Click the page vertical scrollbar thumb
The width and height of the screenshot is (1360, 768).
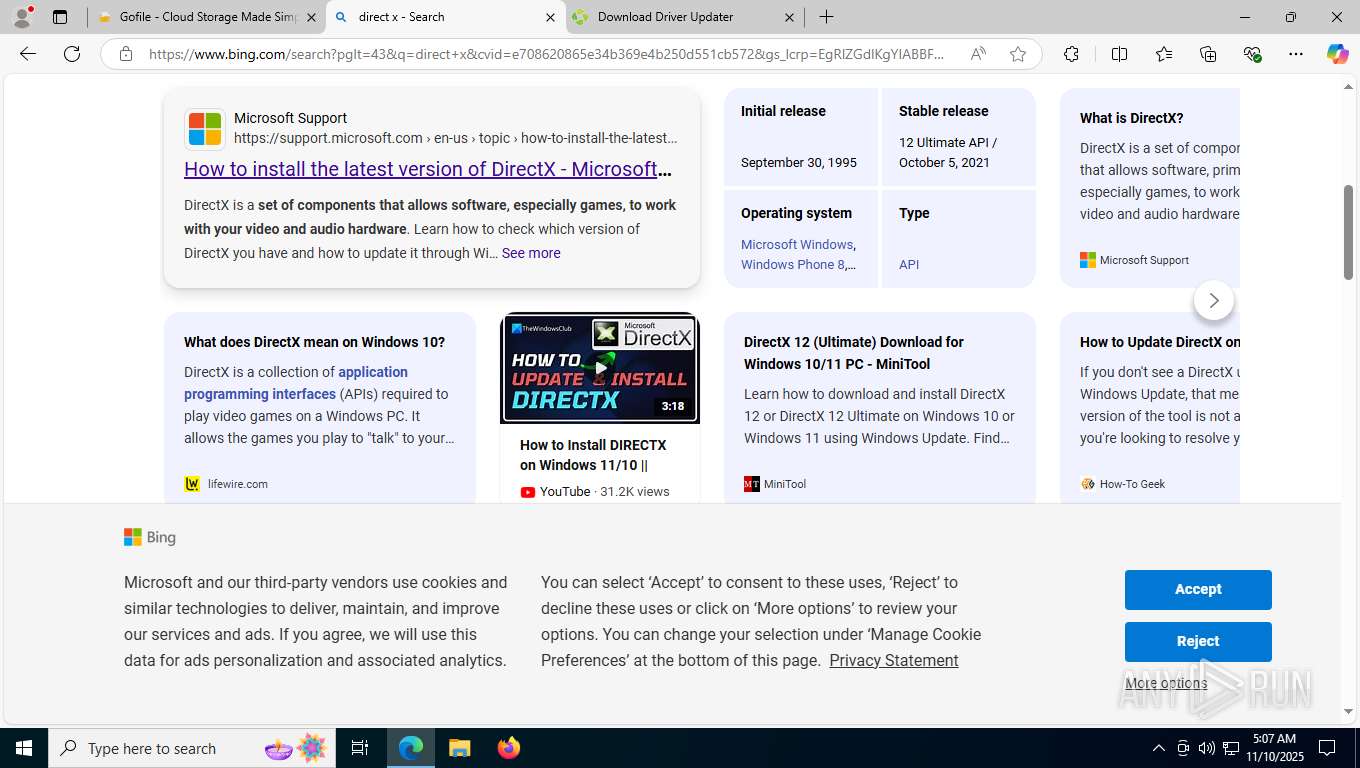click(x=1348, y=232)
